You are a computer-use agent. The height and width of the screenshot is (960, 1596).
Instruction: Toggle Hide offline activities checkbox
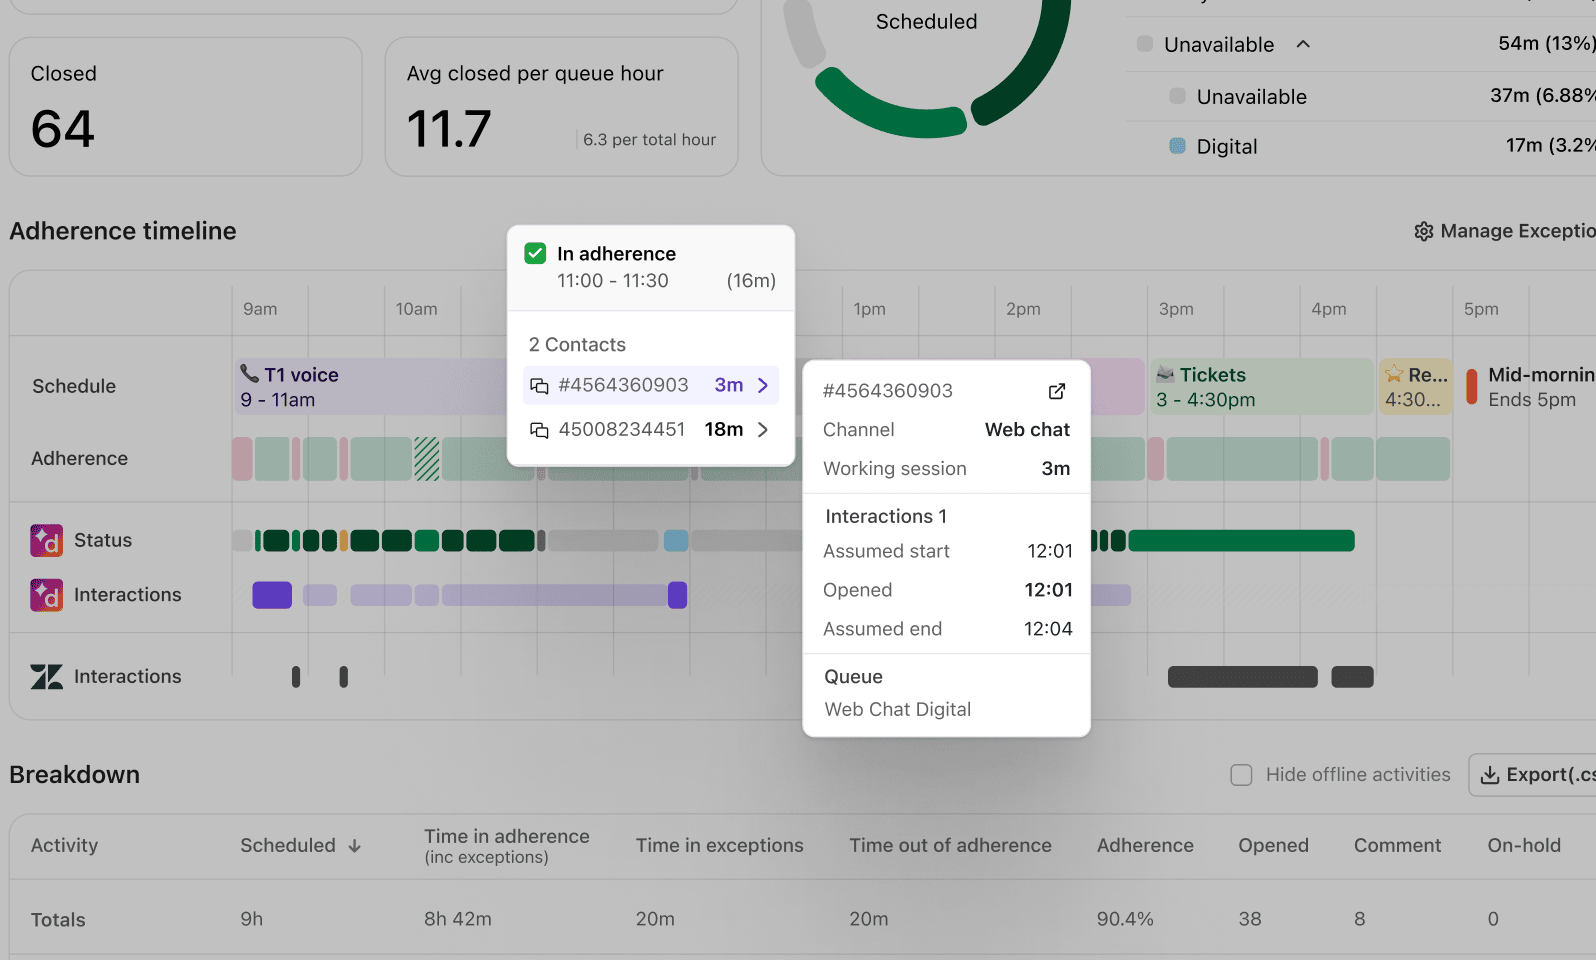pyautogui.click(x=1241, y=775)
